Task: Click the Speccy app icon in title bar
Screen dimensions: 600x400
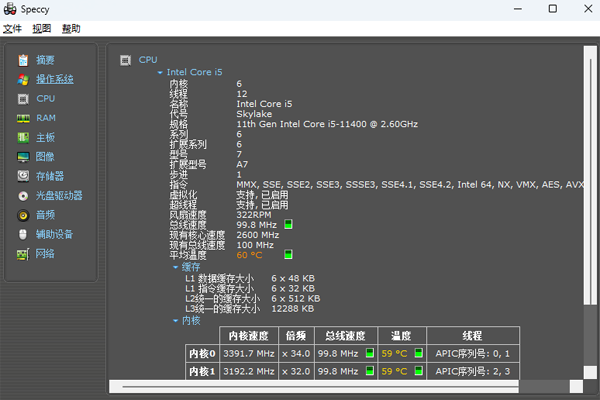Action: (10, 9)
